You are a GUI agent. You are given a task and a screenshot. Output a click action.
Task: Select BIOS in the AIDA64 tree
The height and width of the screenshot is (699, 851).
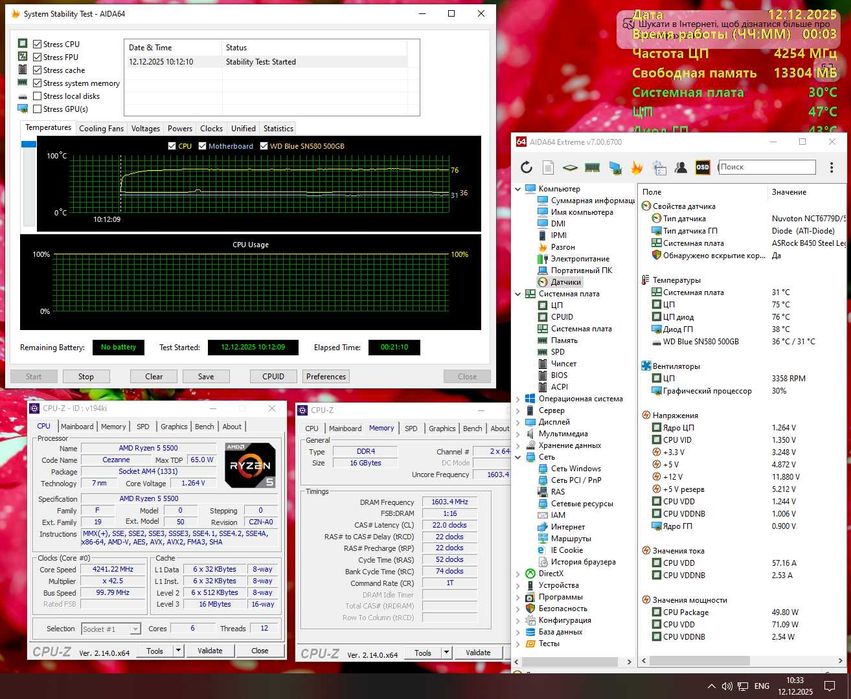(559, 375)
